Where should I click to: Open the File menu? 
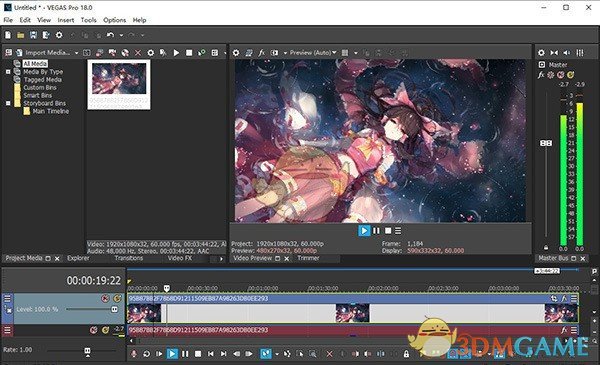(8, 20)
